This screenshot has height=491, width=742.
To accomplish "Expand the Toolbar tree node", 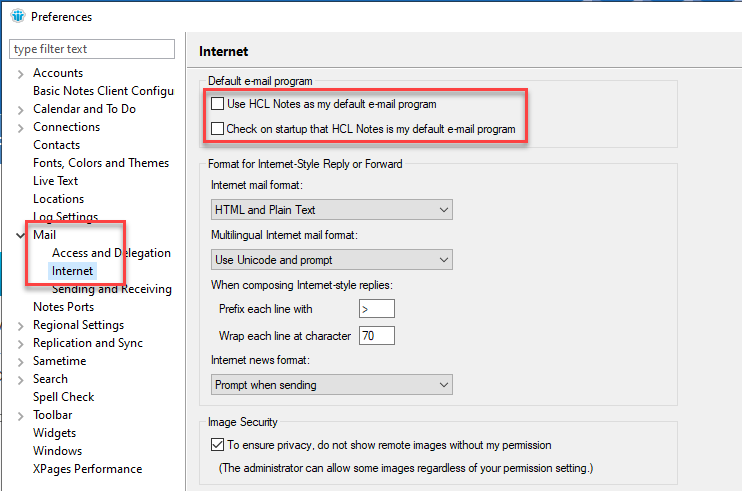I will 20,416.
